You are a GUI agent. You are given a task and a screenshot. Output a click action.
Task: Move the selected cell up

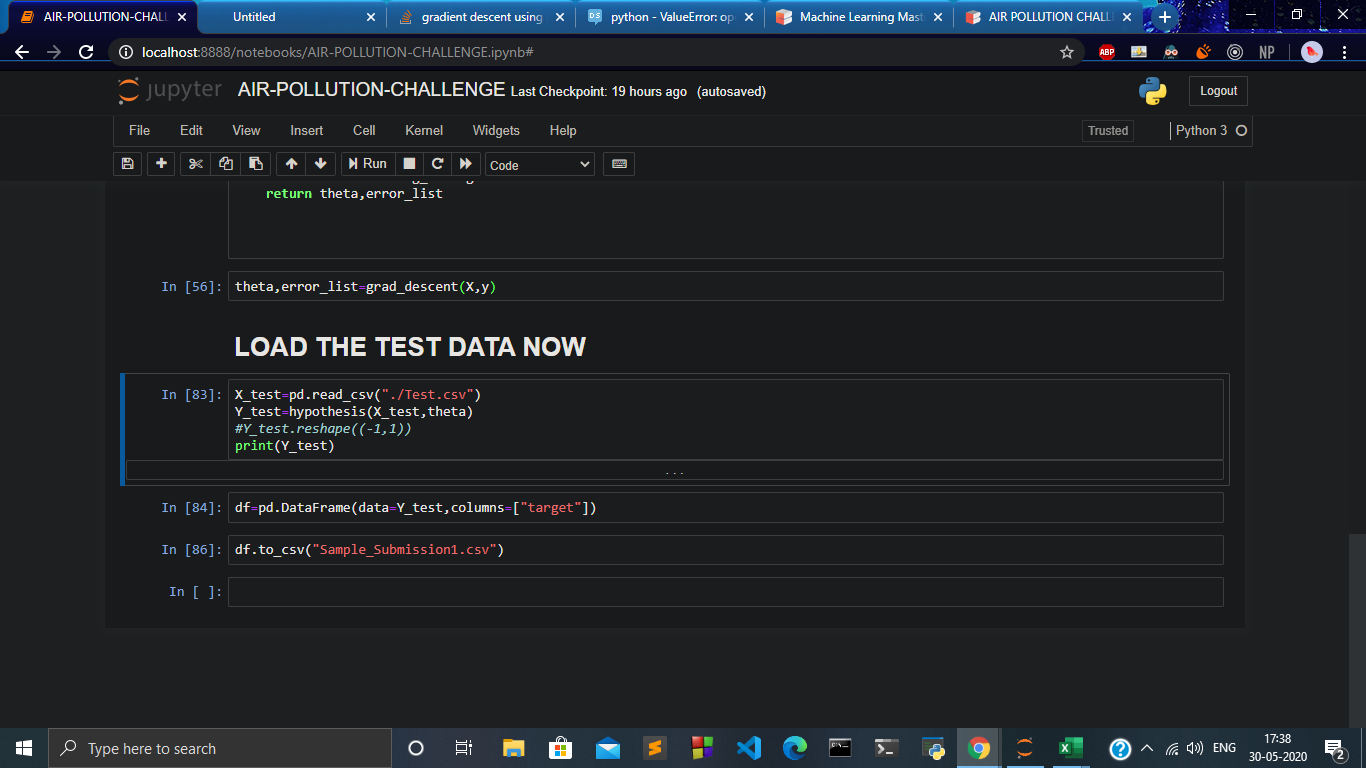click(291, 164)
